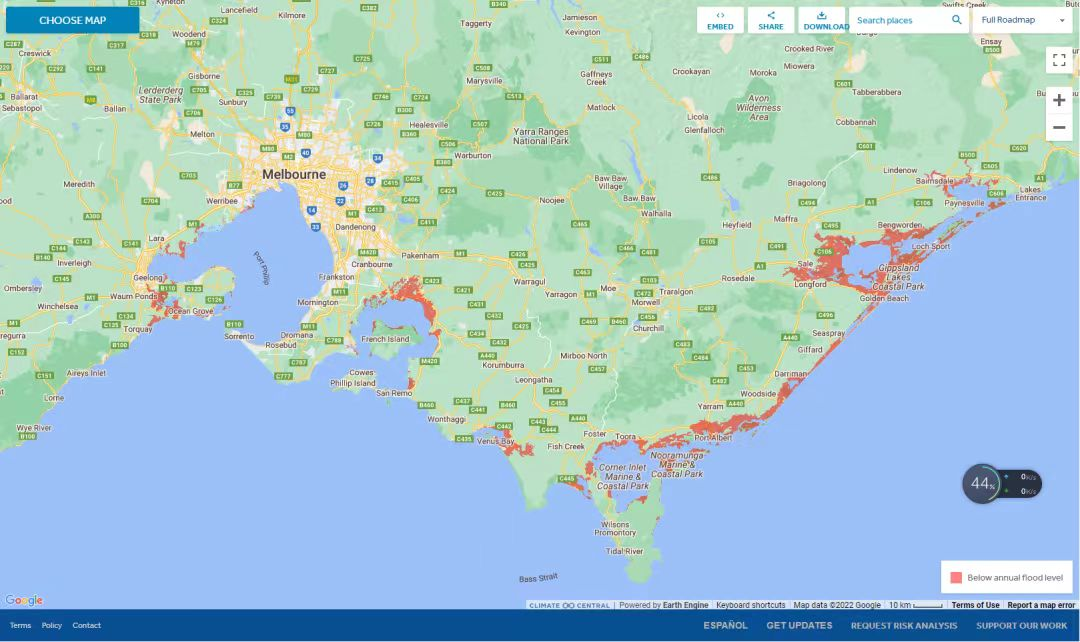This screenshot has height=642, width=1080.
Task: Download the map image
Action: tap(822, 21)
